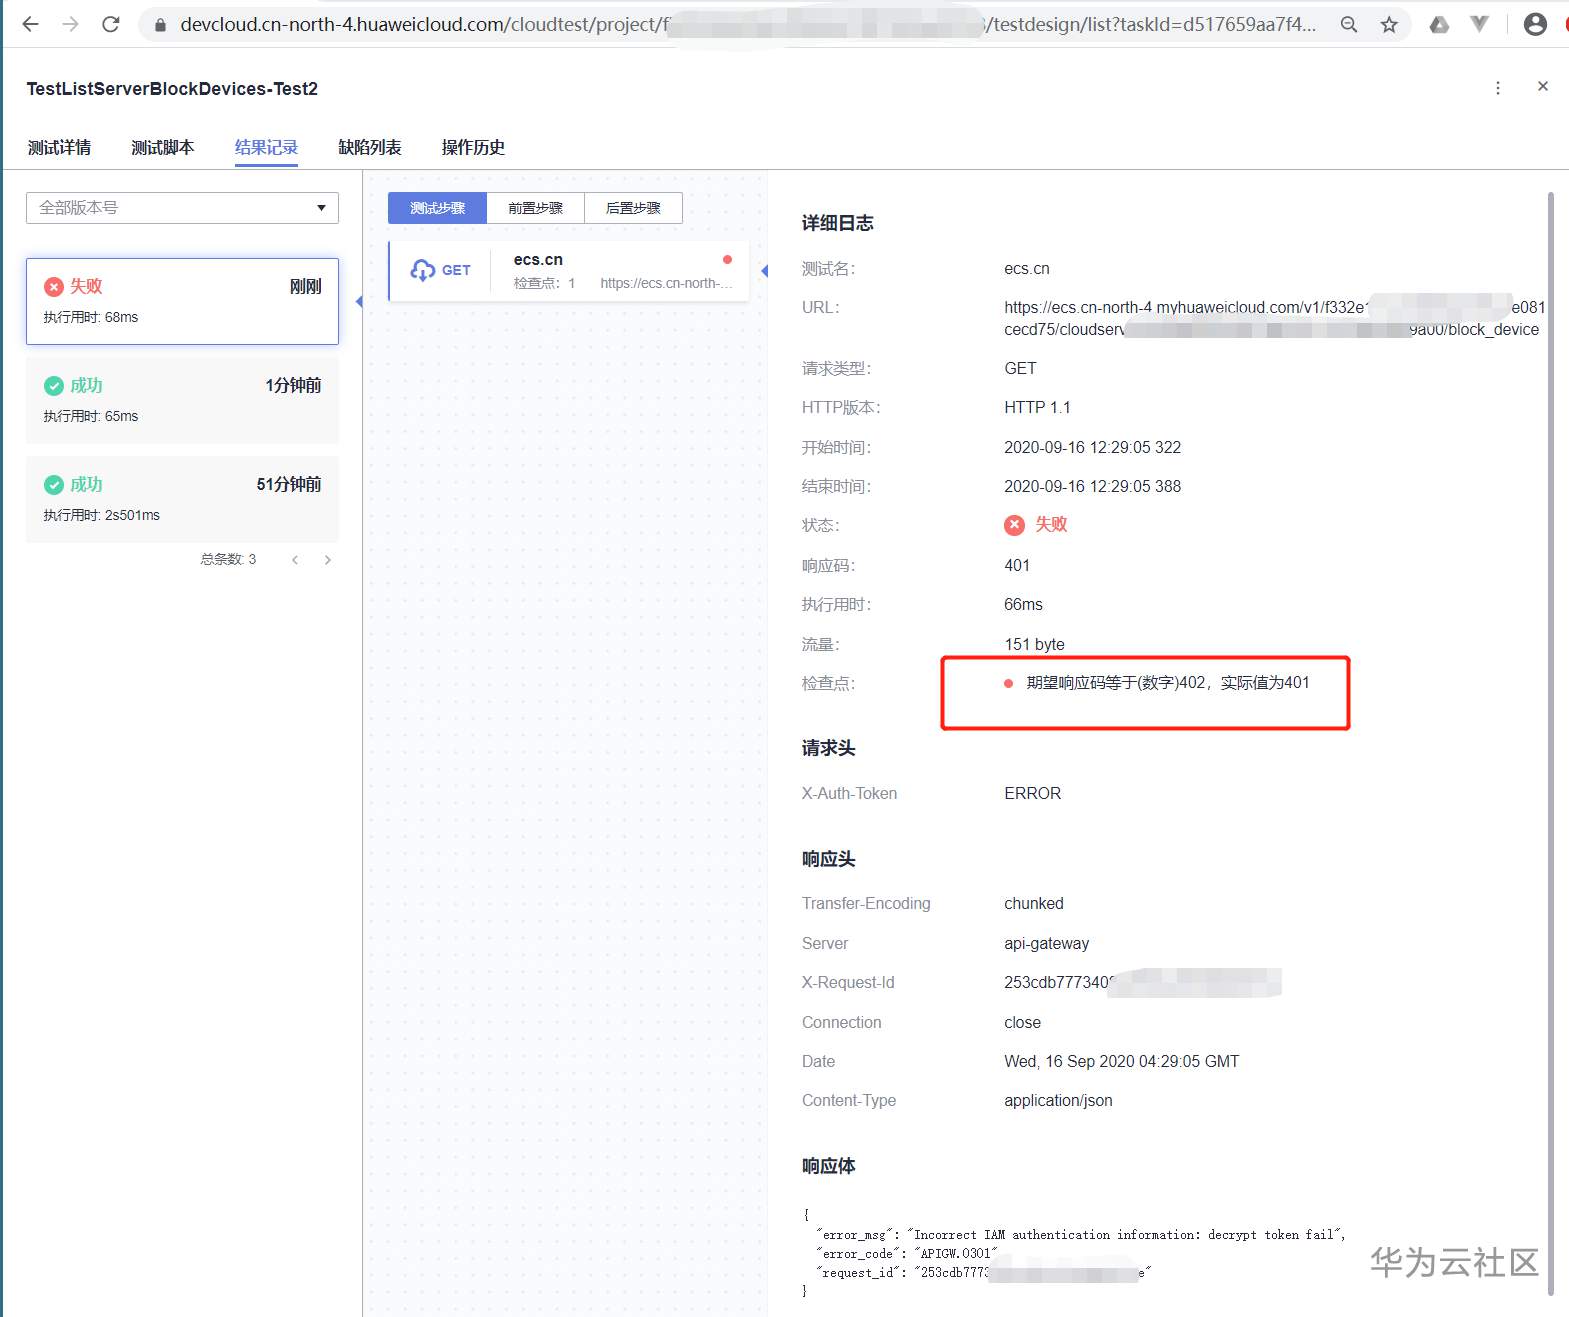Click the response code value 401
The image size is (1569, 1317).
pos(1017,566)
